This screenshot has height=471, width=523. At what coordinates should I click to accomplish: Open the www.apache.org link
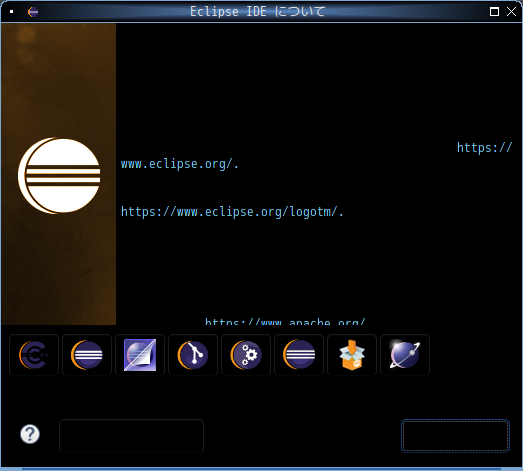[x=285, y=321]
